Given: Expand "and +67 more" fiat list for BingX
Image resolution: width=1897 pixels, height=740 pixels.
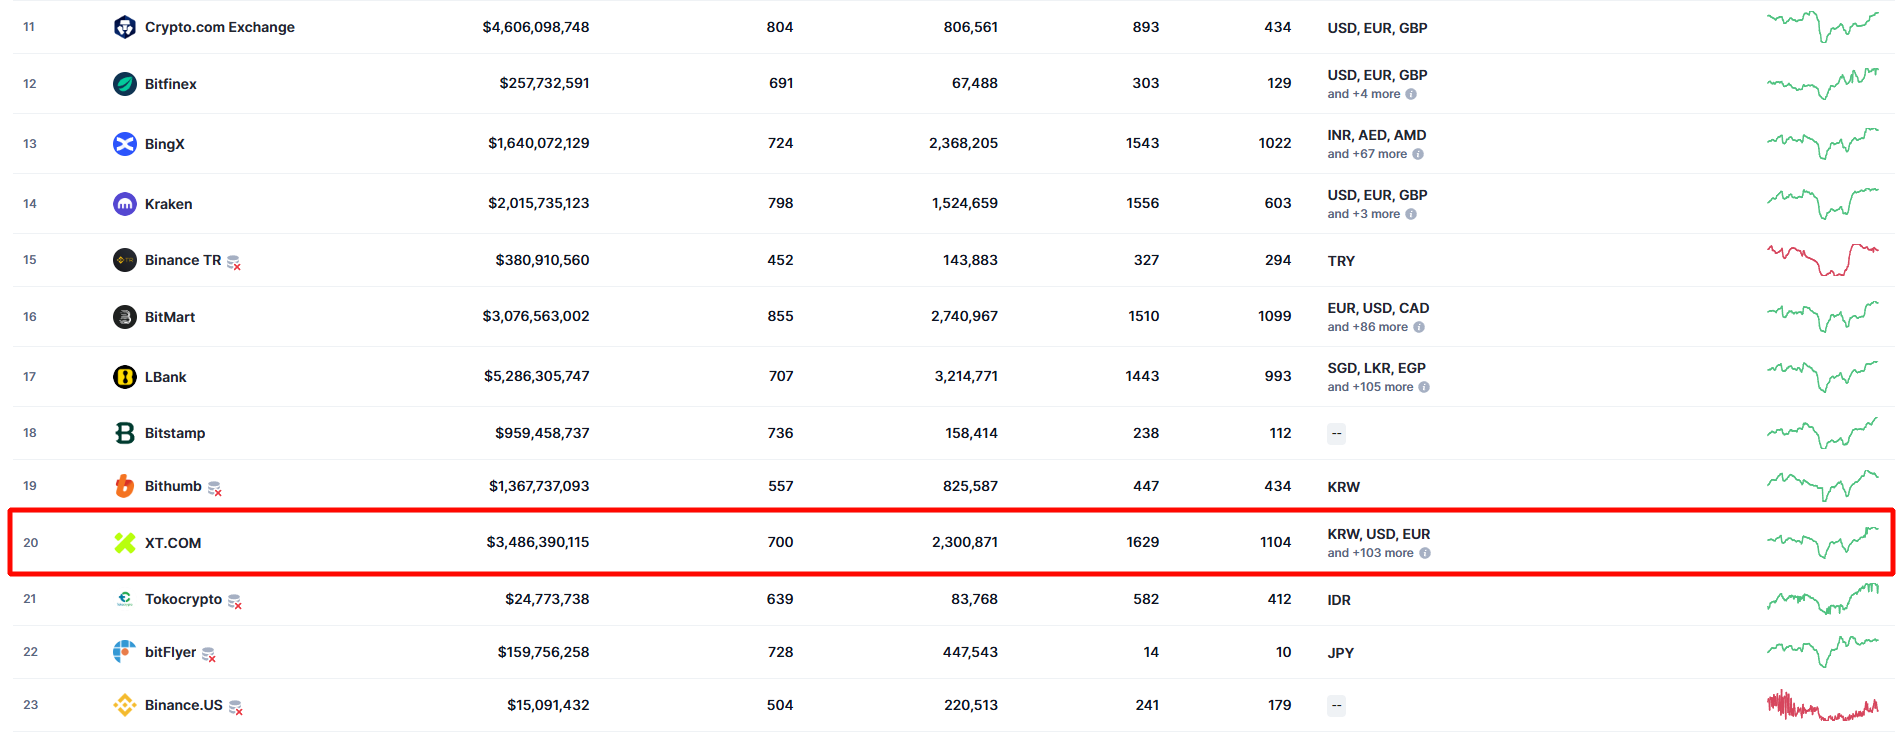Looking at the screenshot, I should 1366,154.
